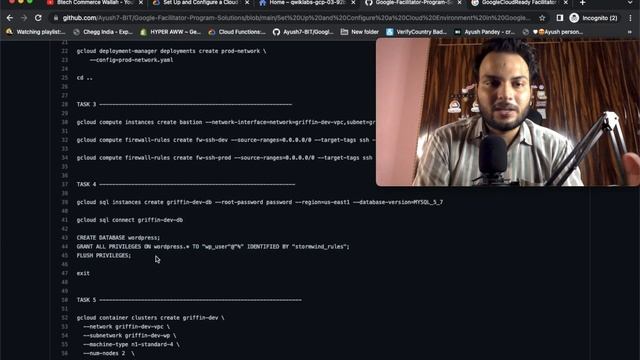Viewport: 640px width, 360px height.
Task: Click fw-ssh-prod firewall-rules line
Action: click(x=224, y=158)
